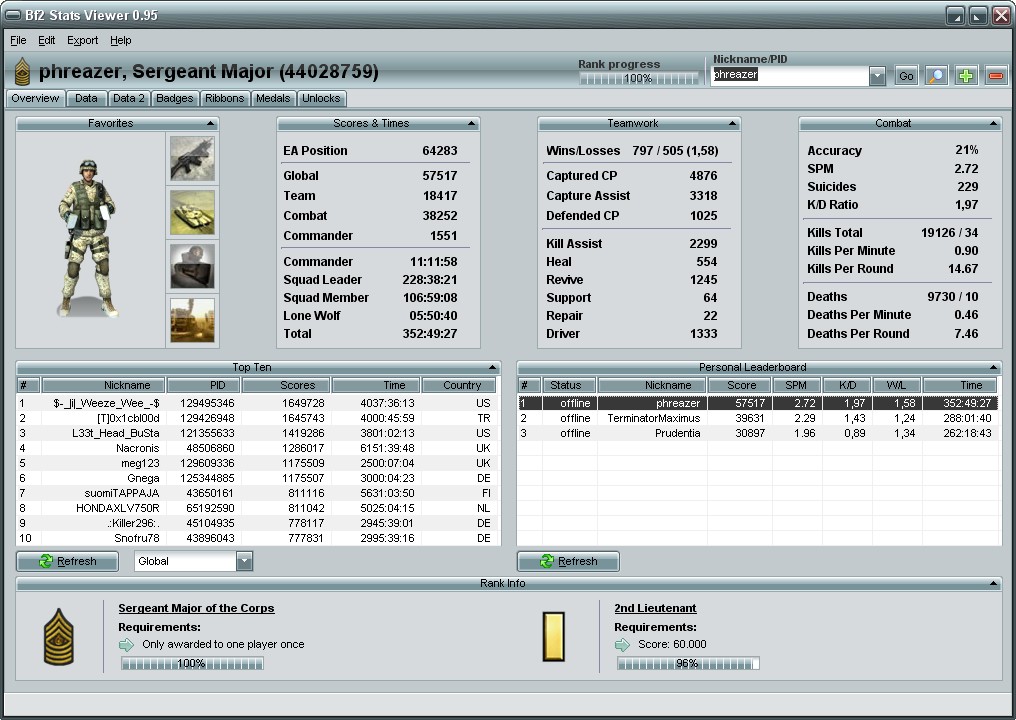Click the green plus add player icon
Screen dimensions: 1016x720
coord(966,76)
